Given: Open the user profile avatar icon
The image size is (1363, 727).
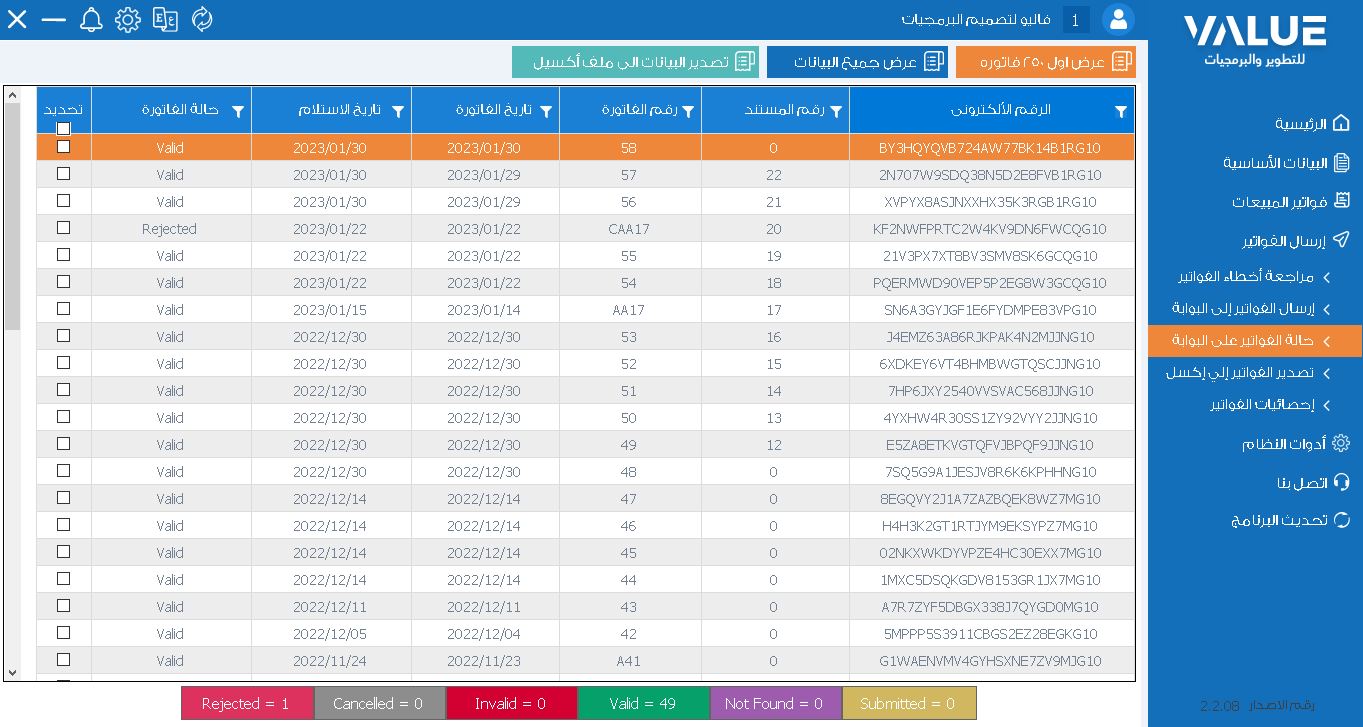Looking at the screenshot, I should (x=1118, y=19).
